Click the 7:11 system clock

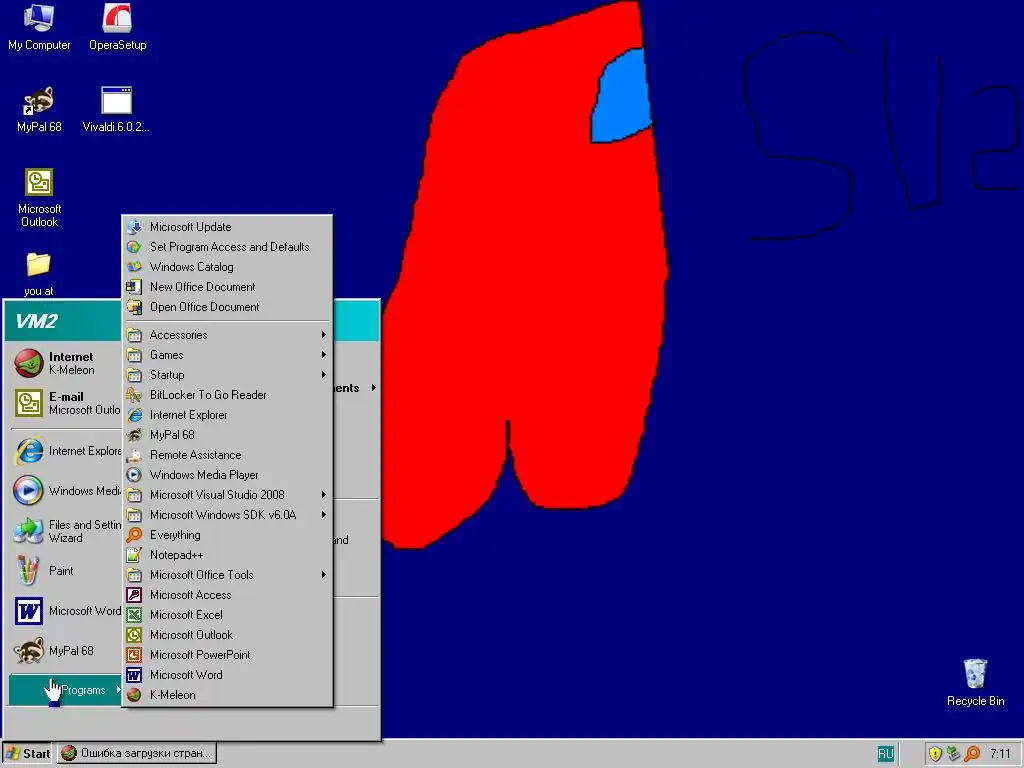click(x=1000, y=754)
